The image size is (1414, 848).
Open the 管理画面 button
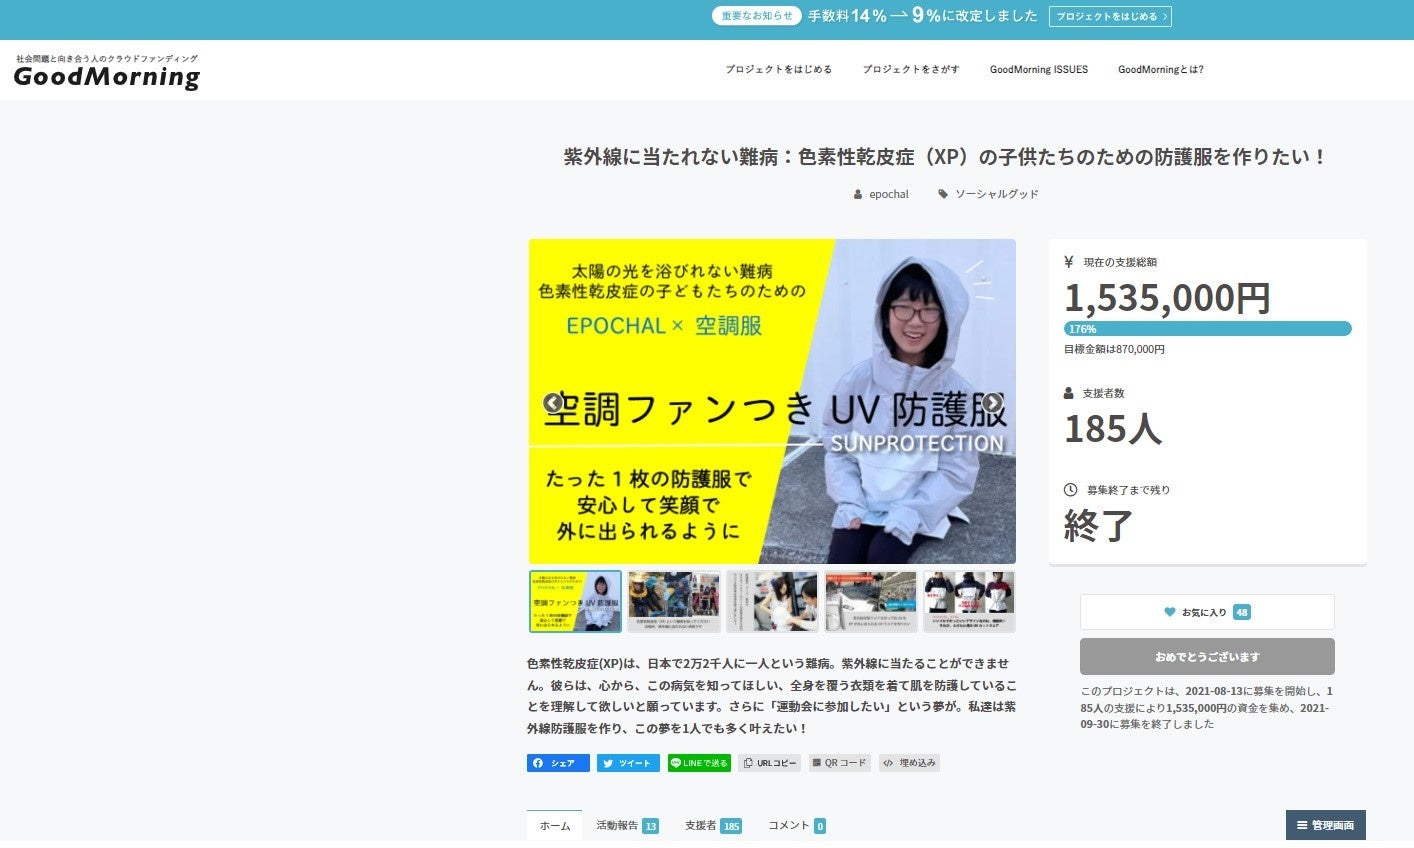tap(1326, 825)
